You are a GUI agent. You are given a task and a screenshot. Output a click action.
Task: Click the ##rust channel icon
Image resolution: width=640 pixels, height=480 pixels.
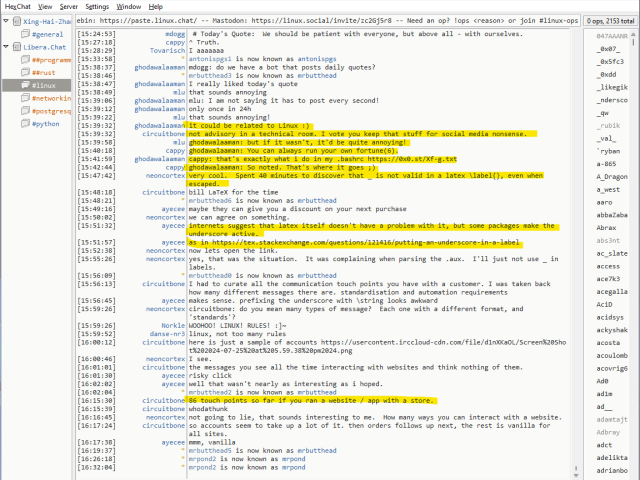point(25,73)
